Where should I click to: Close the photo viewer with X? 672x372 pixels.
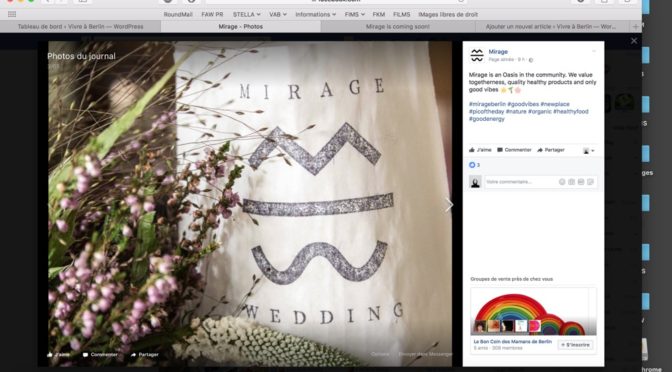click(634, 41)
